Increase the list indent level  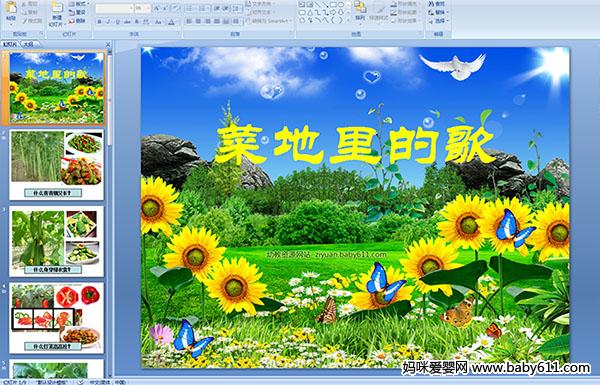click(x=226, y=8)
